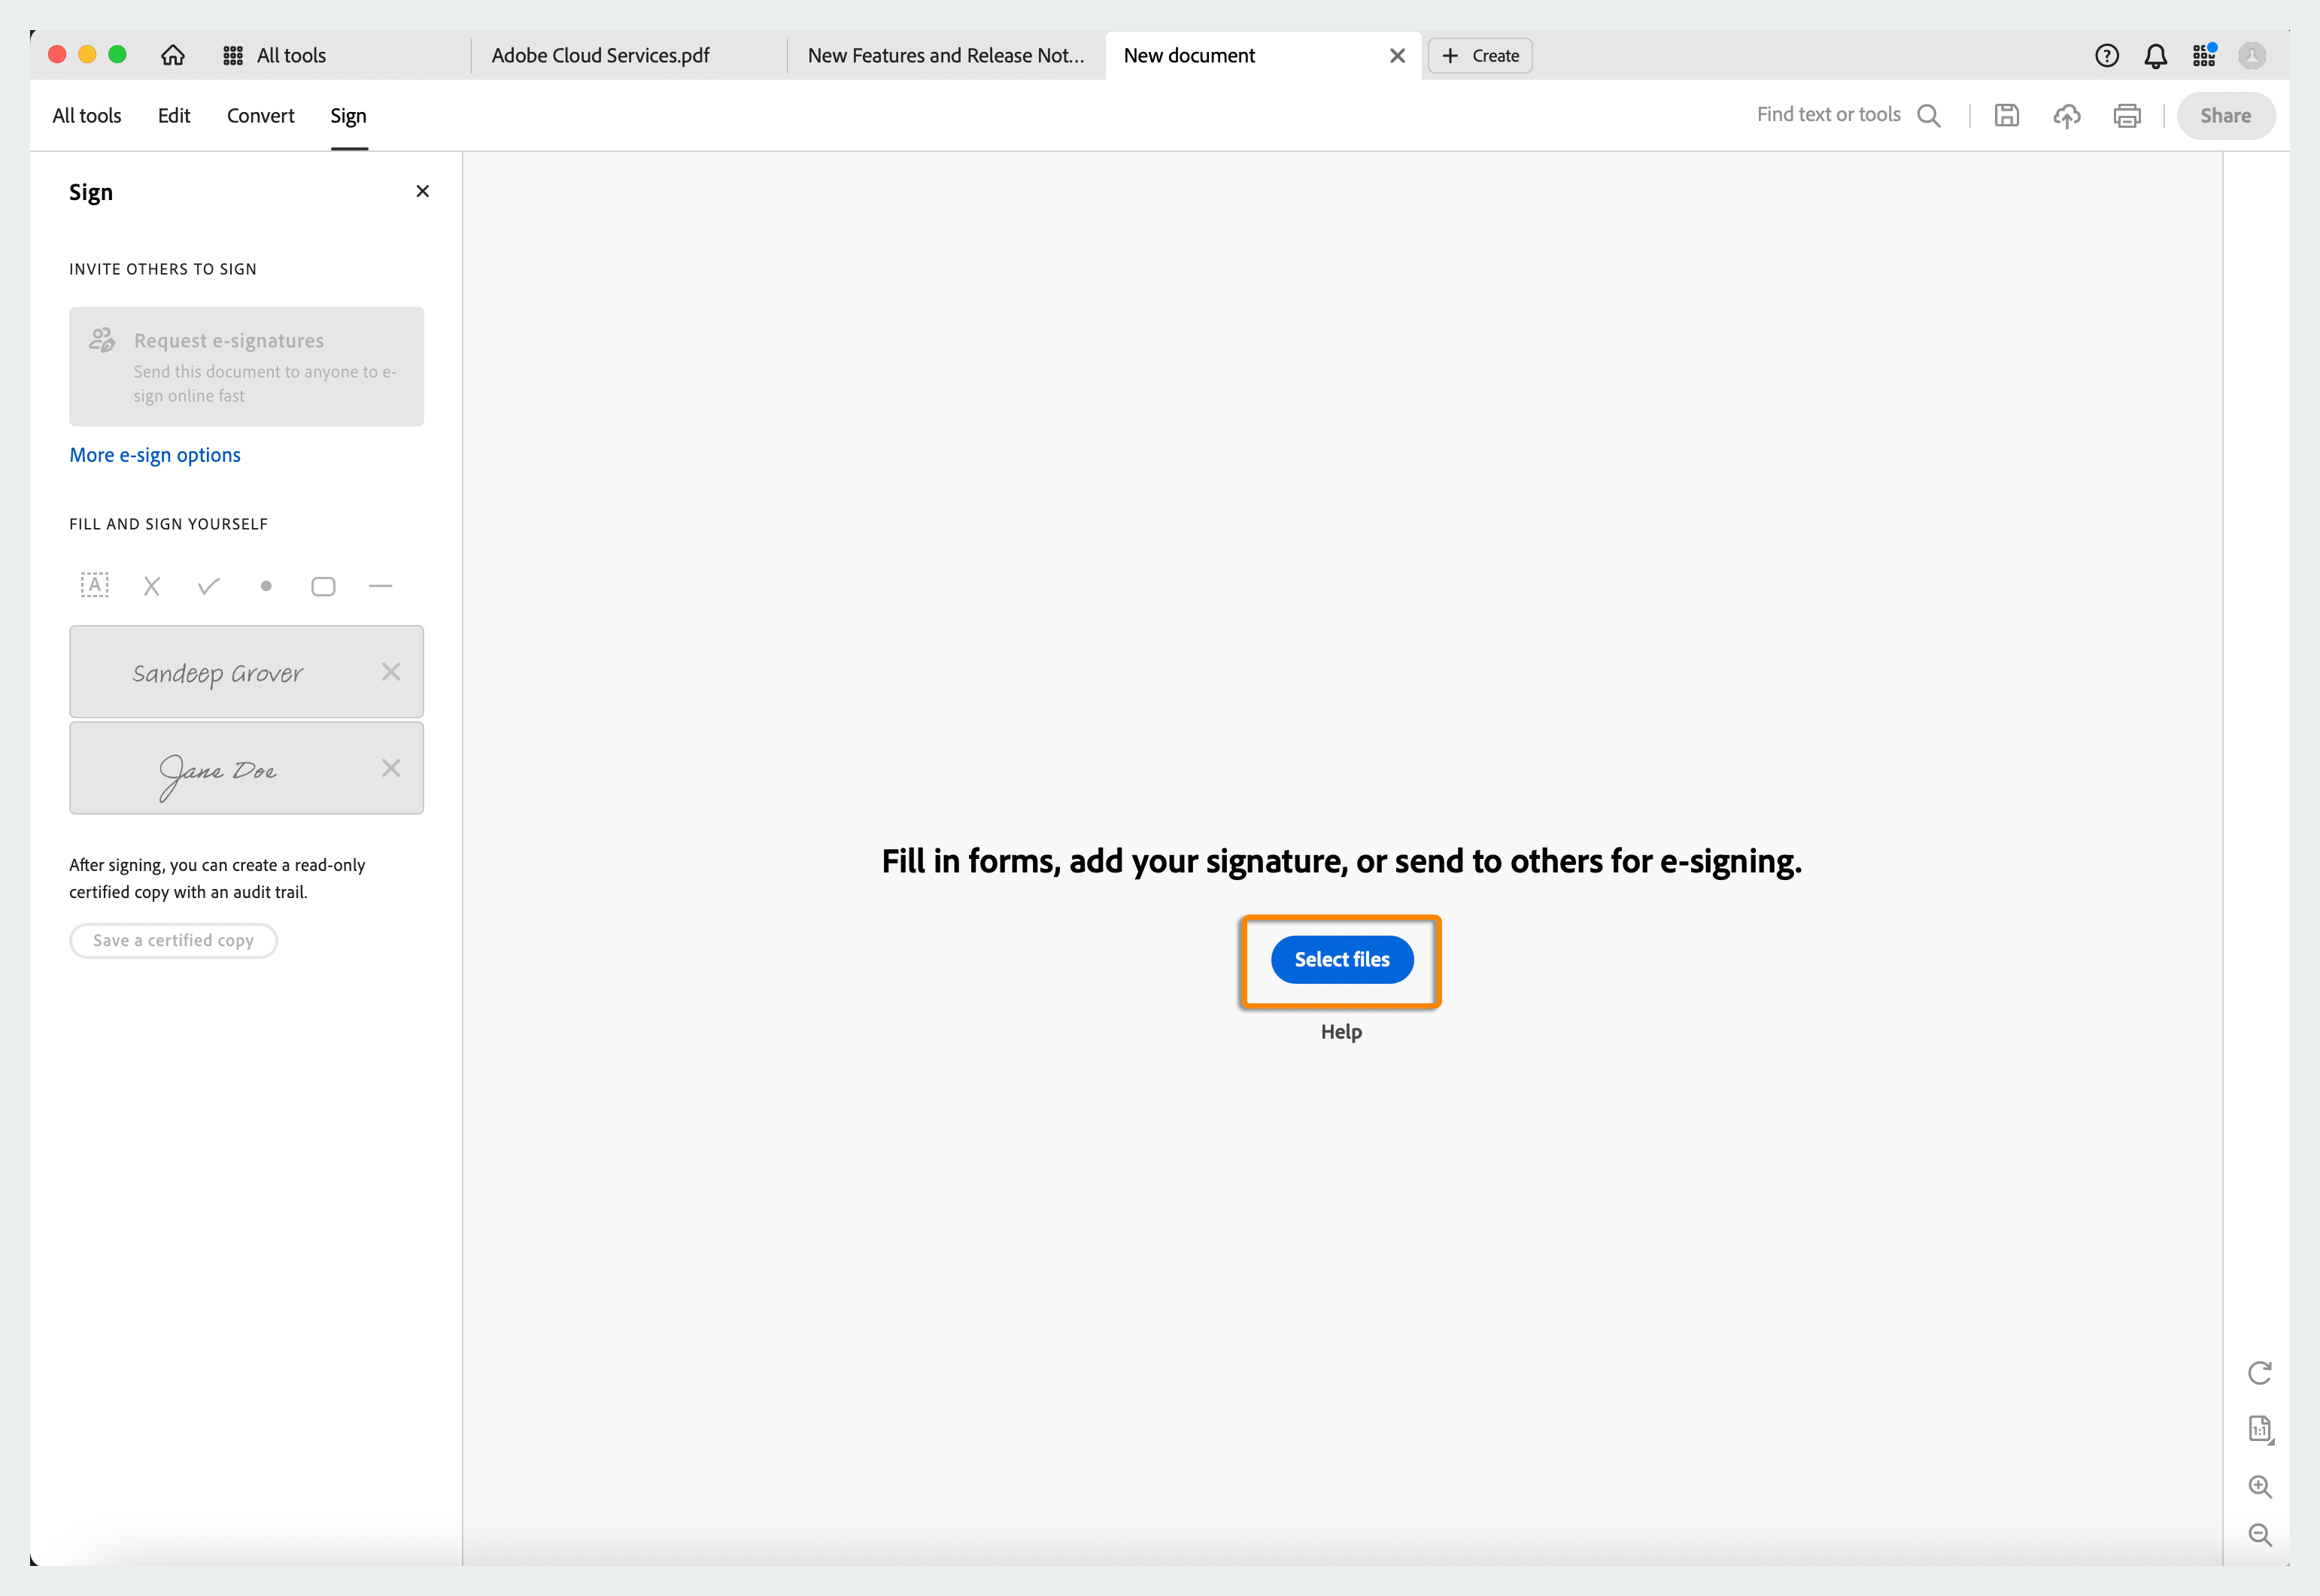Switch to New Features and Release Notes tab
This screenshot has height=1596, width=2320.
946,56
